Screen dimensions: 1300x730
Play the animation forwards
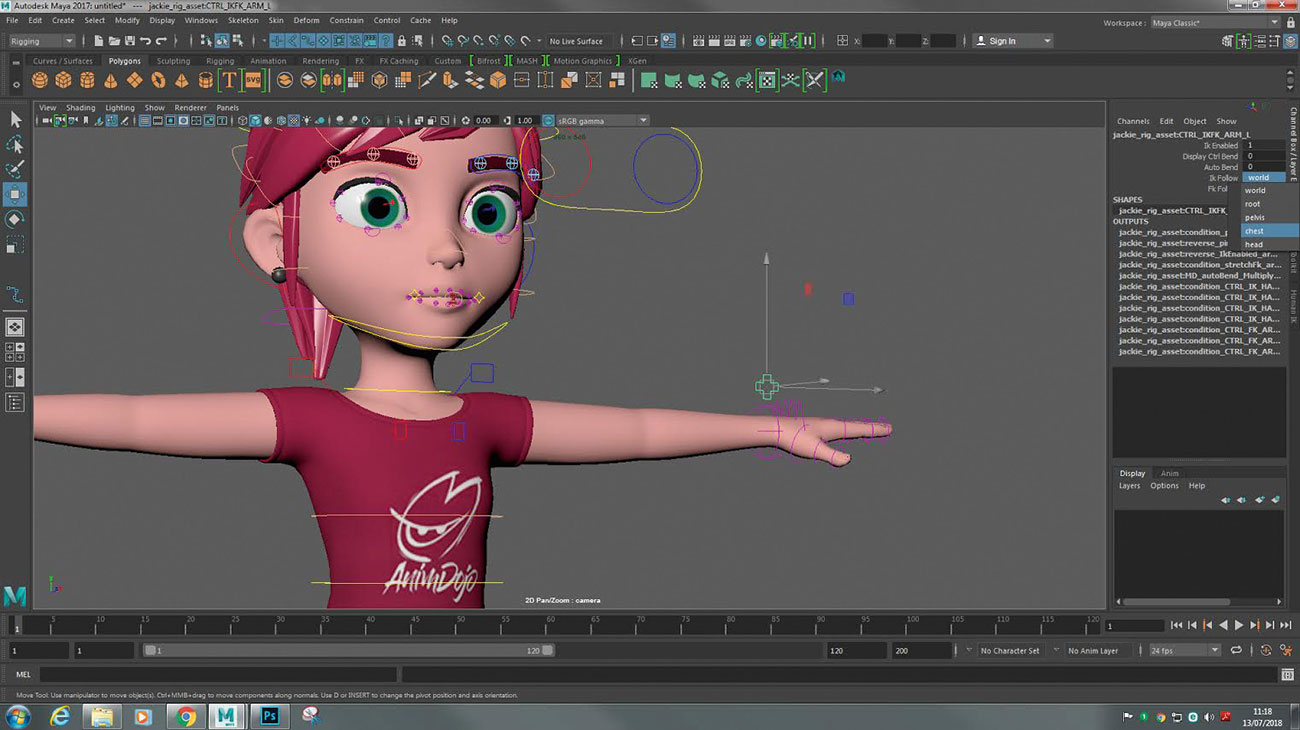[1239, 625]
